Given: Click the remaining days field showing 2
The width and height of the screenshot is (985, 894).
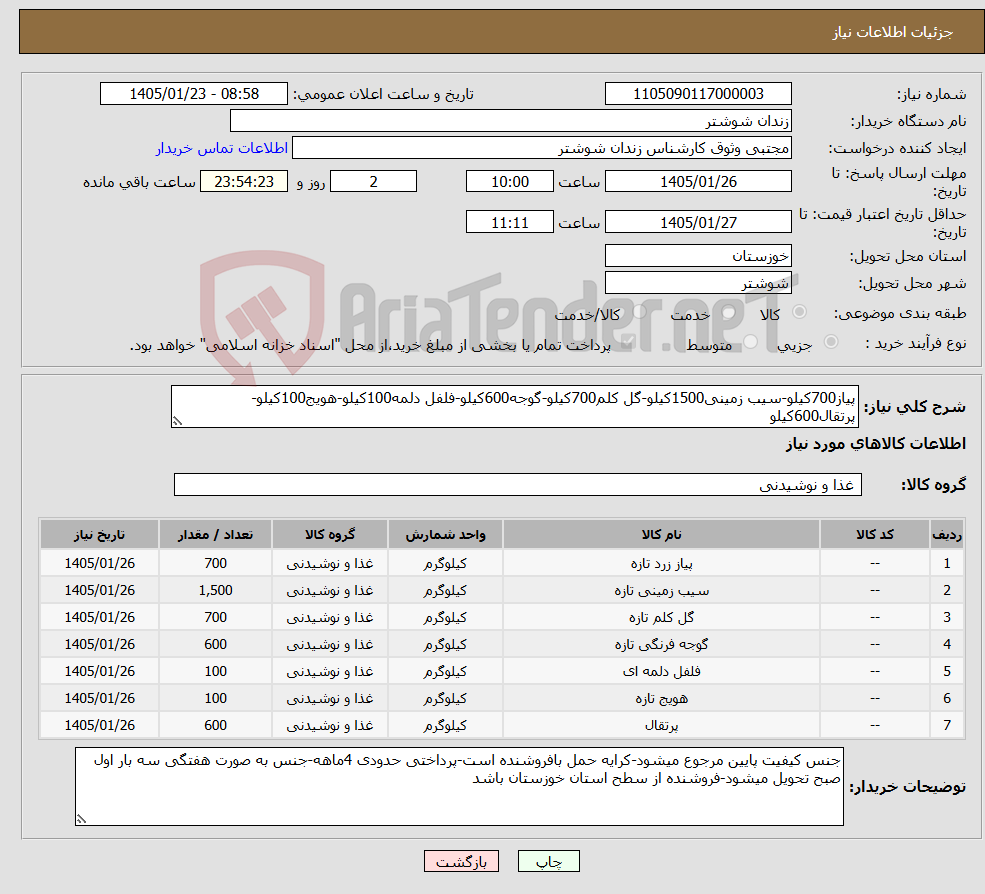Looking at the screenshot, I should (x=373, y=182).
